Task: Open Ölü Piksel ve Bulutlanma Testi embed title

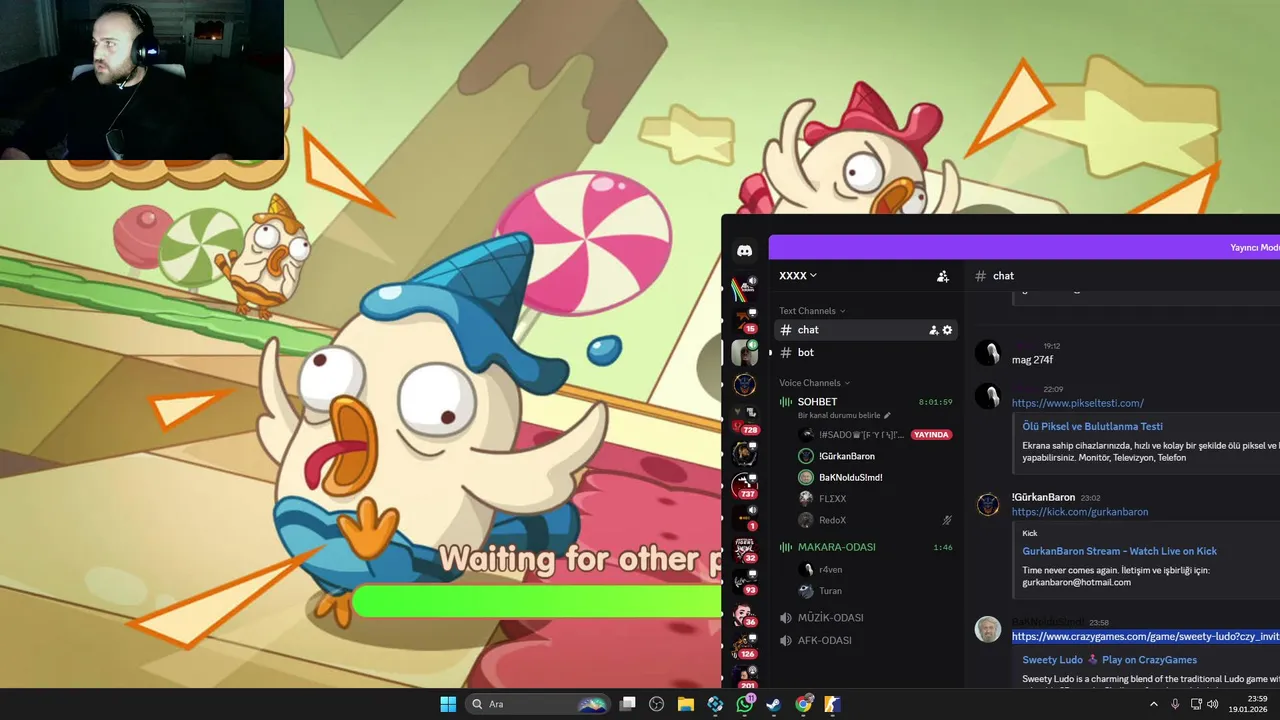Action: 1092,427
